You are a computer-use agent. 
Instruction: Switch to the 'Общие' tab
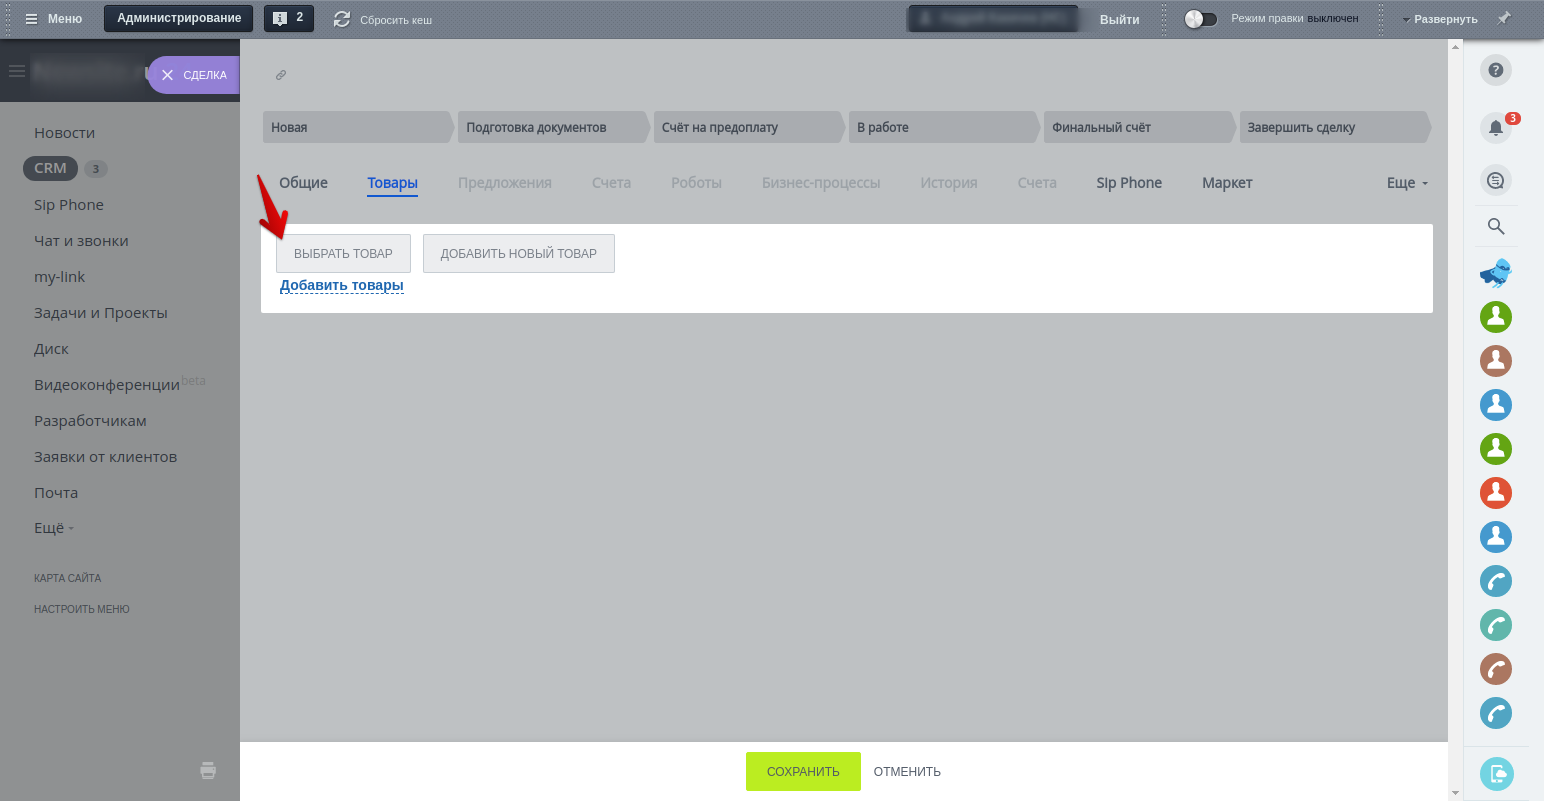(303, 183)
